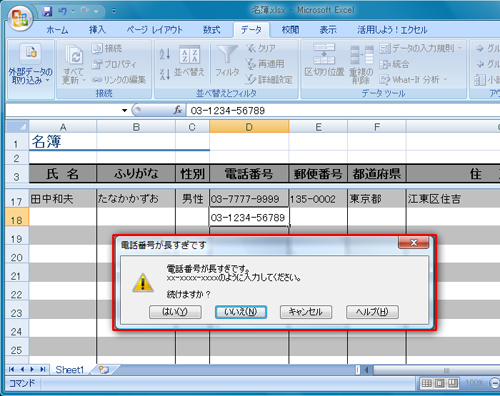Expand the データの入力規則 dropdown arrow
This screenshot has width=500, height=396.
(x=460, y=49)
